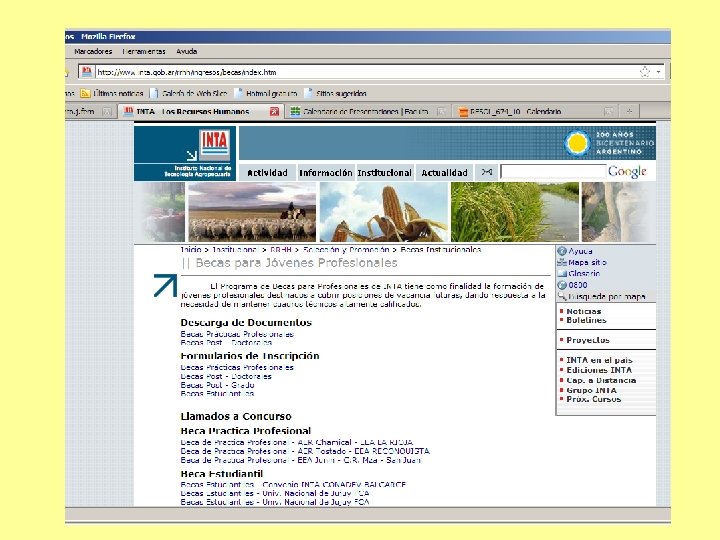
Task: Open the Últimas noticias feed bookmark
Action: tap(112, 94)
